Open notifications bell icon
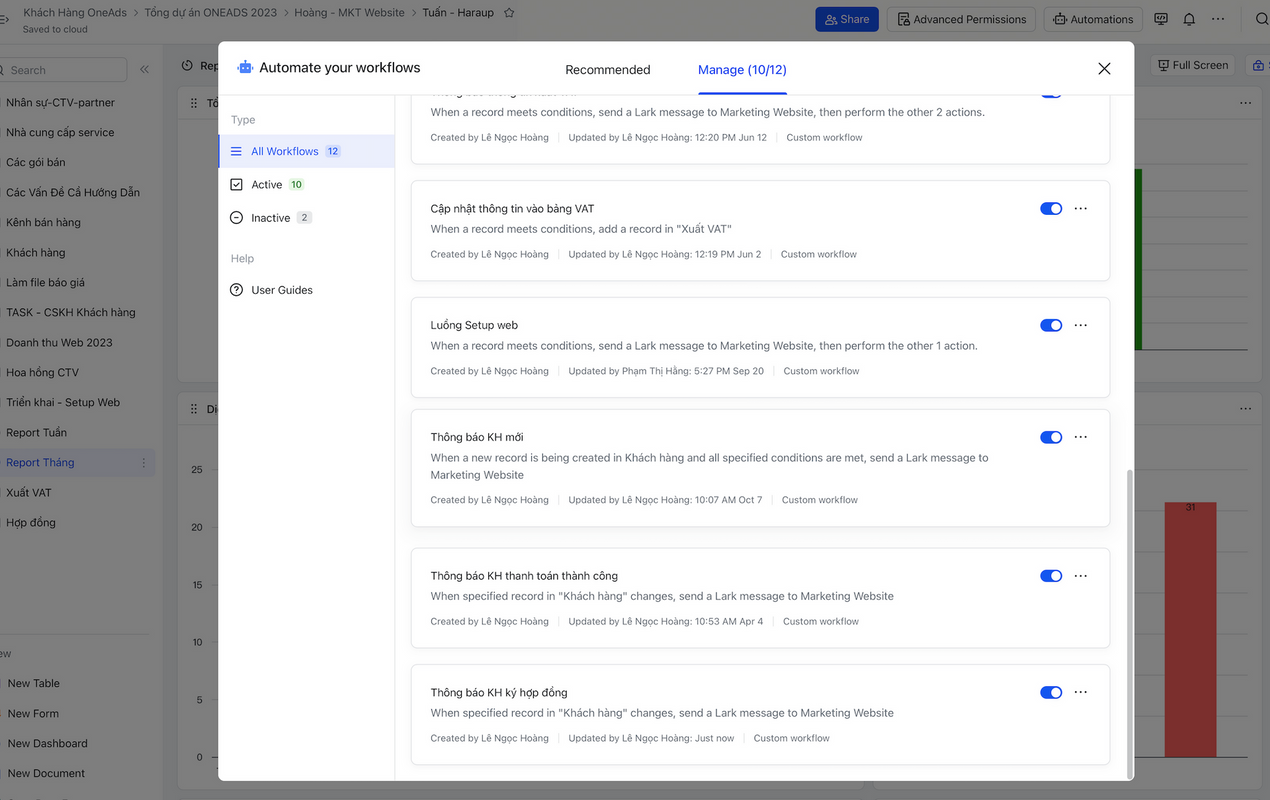This screenshot has height=800, width=1270. point(1189,19)
